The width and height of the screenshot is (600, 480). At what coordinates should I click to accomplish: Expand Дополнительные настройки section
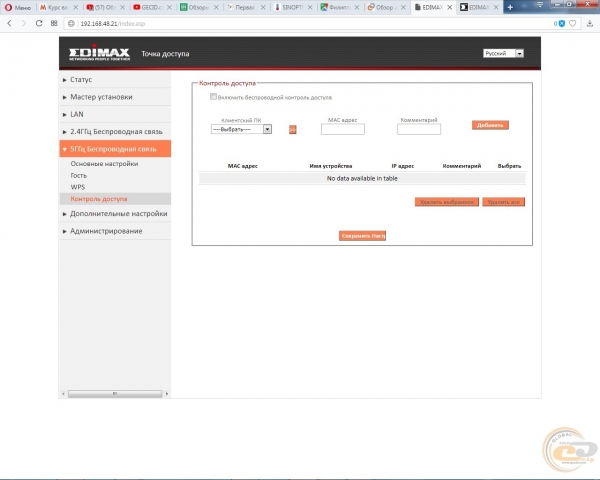pos(115,214)
